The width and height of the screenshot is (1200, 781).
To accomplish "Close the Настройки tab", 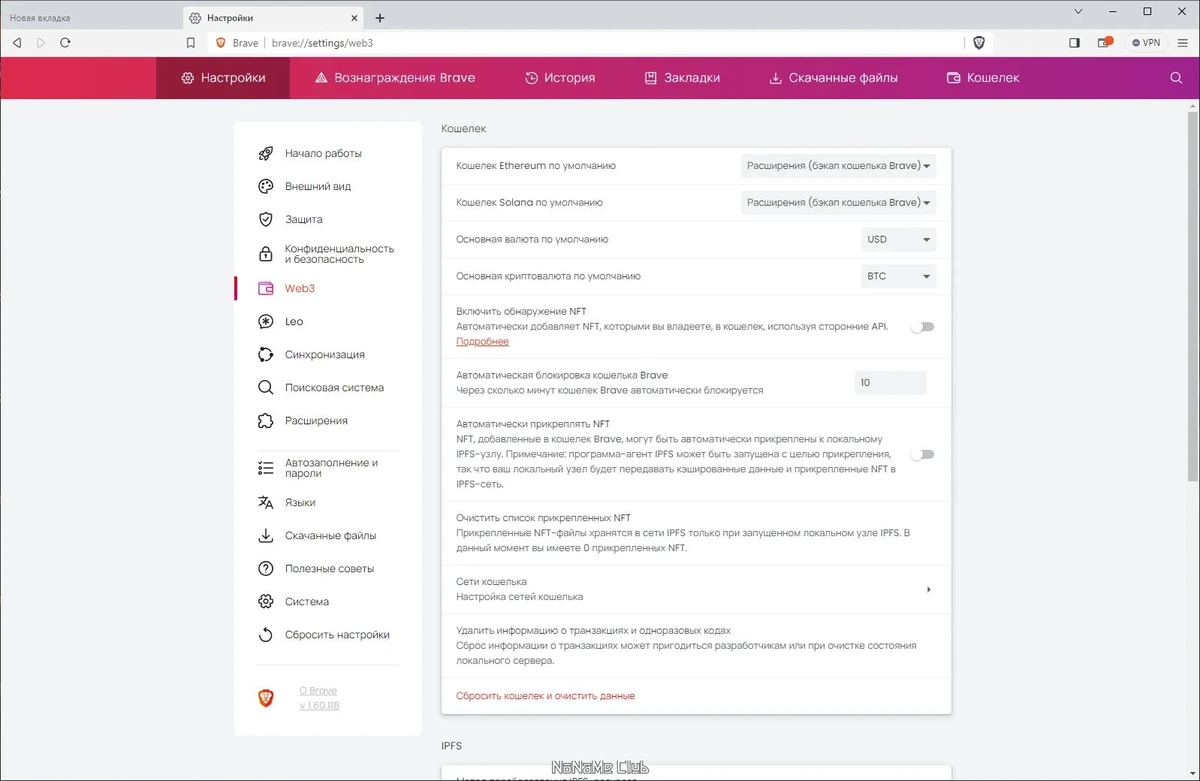I will pos(354,18).
